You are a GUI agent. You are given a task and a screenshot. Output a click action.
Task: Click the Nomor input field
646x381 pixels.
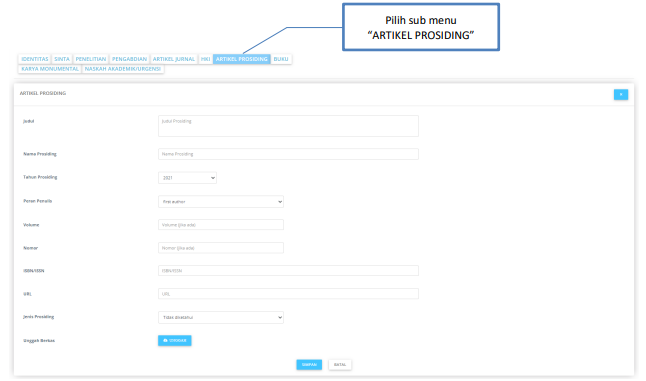pos(221,248)
